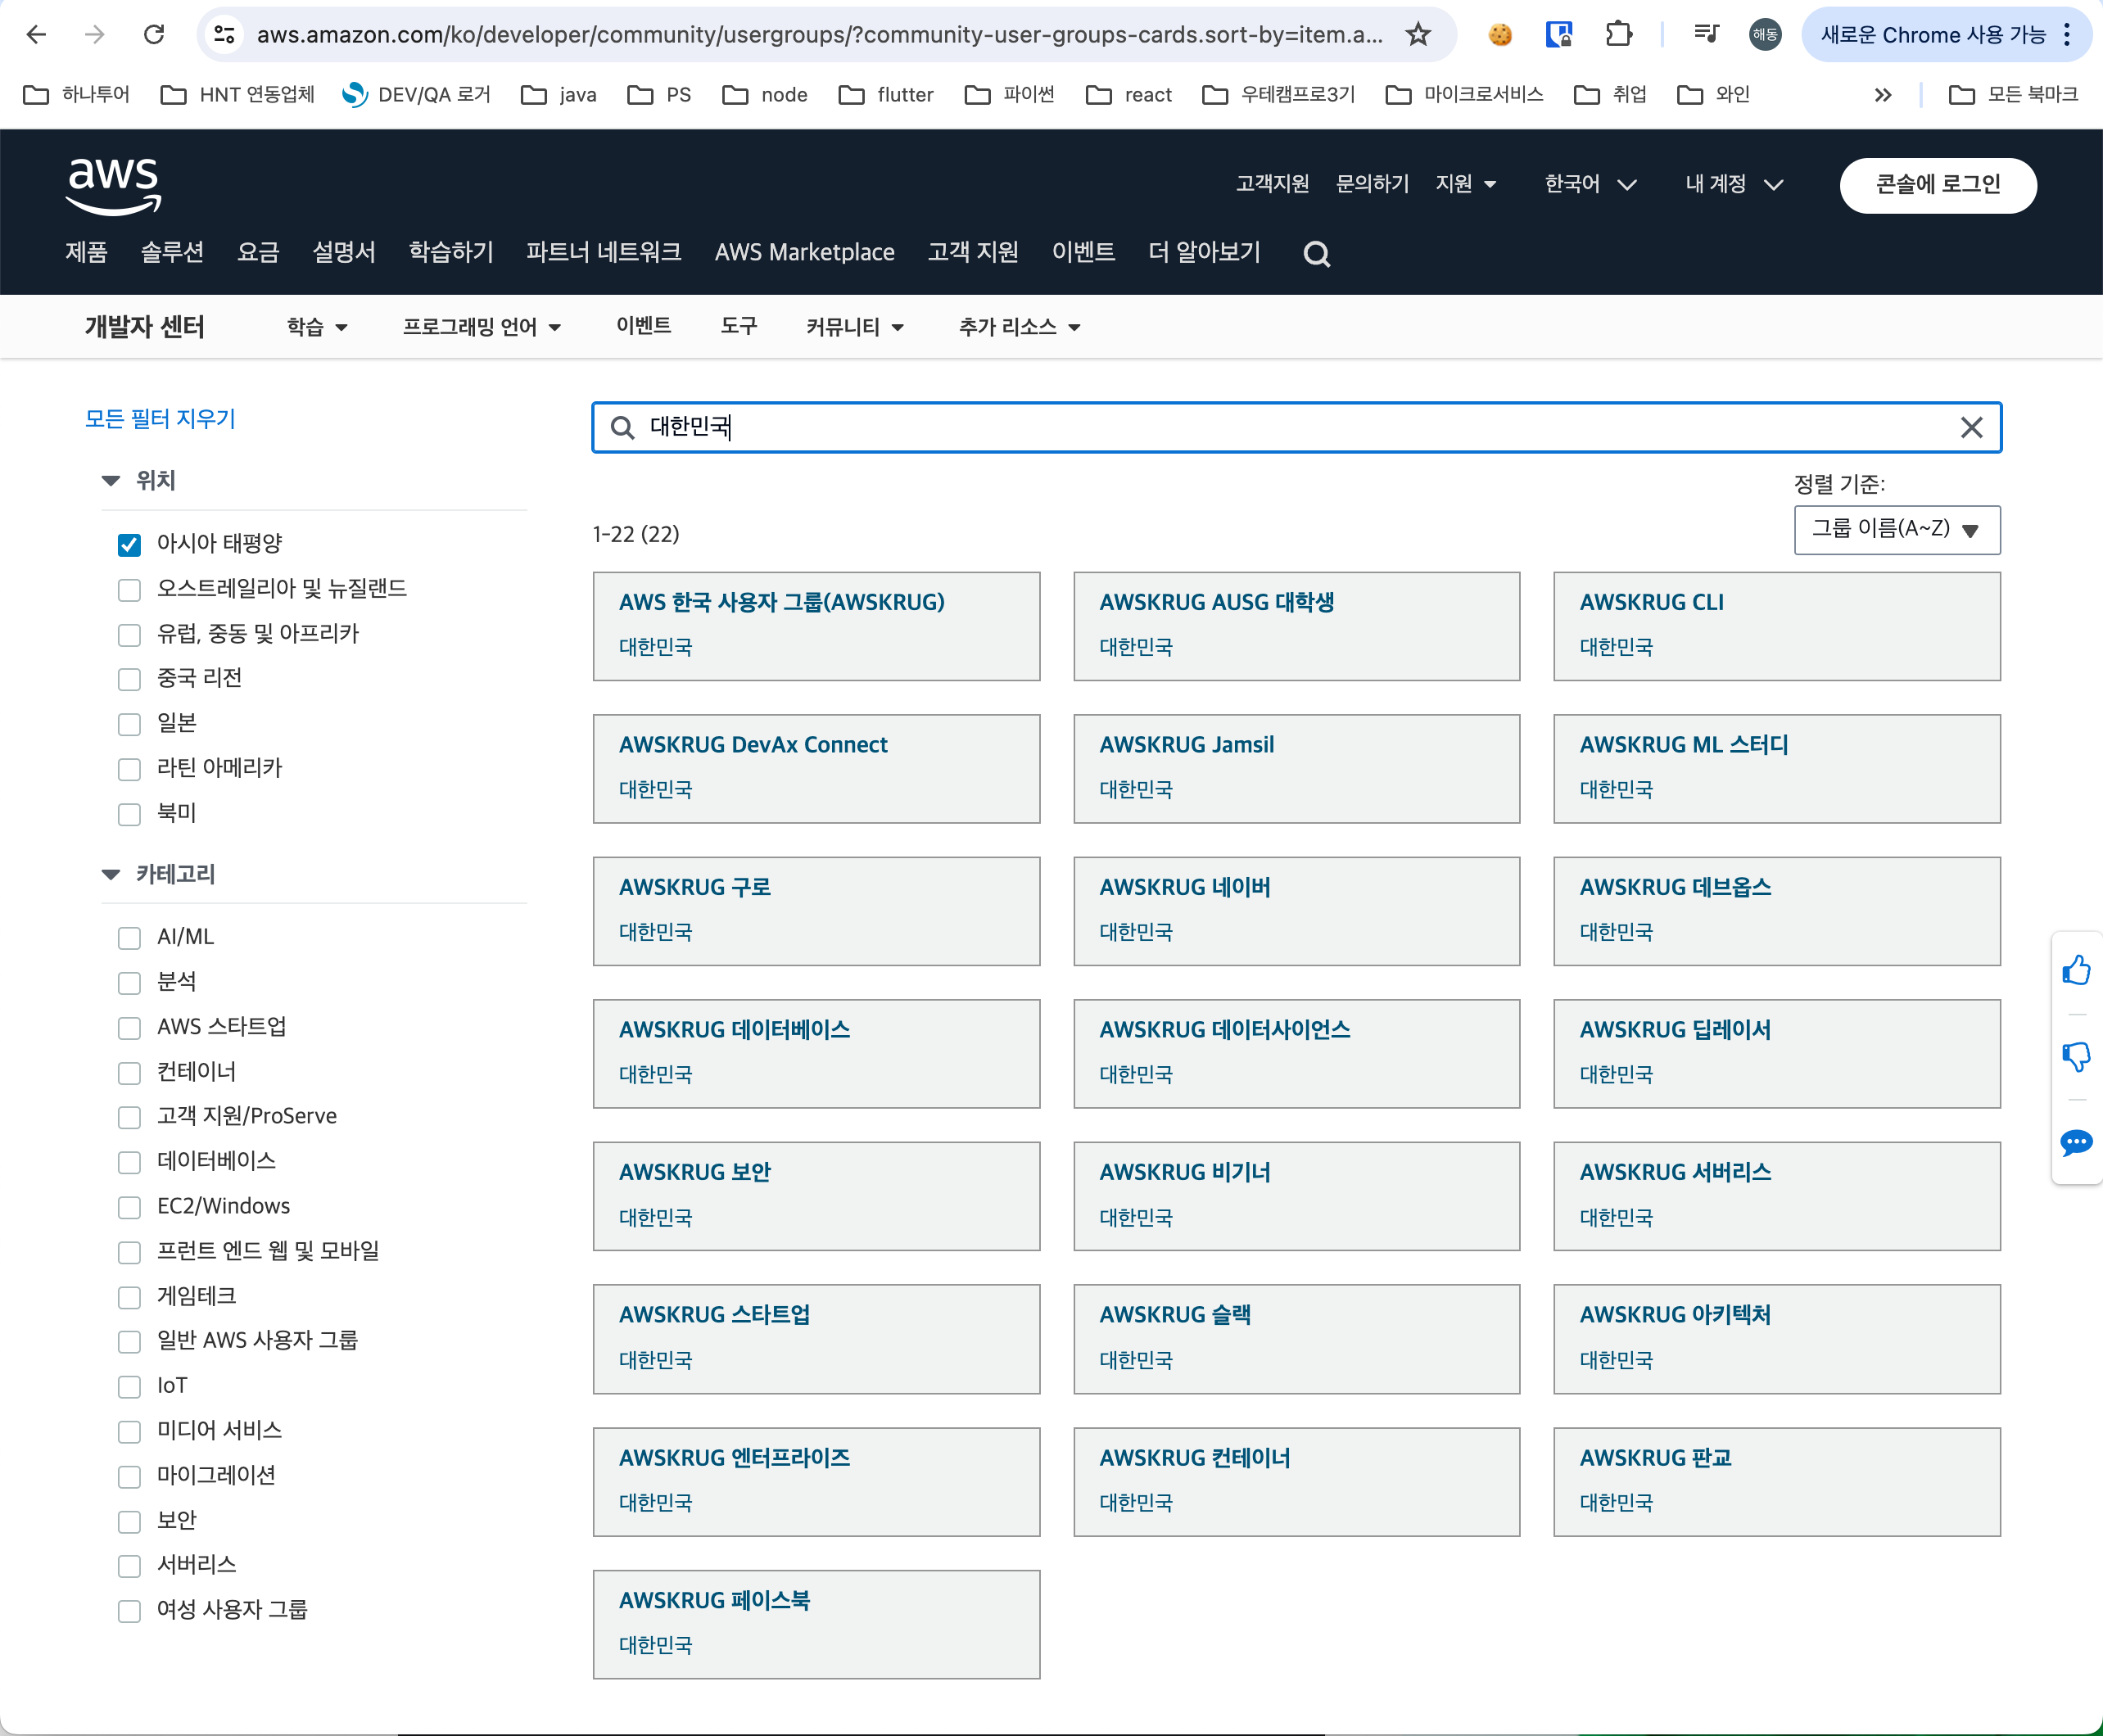2103x1736 pixels.
Task: Expand the 지원 dropdown in header
Action: click(x=1465, y=185)
